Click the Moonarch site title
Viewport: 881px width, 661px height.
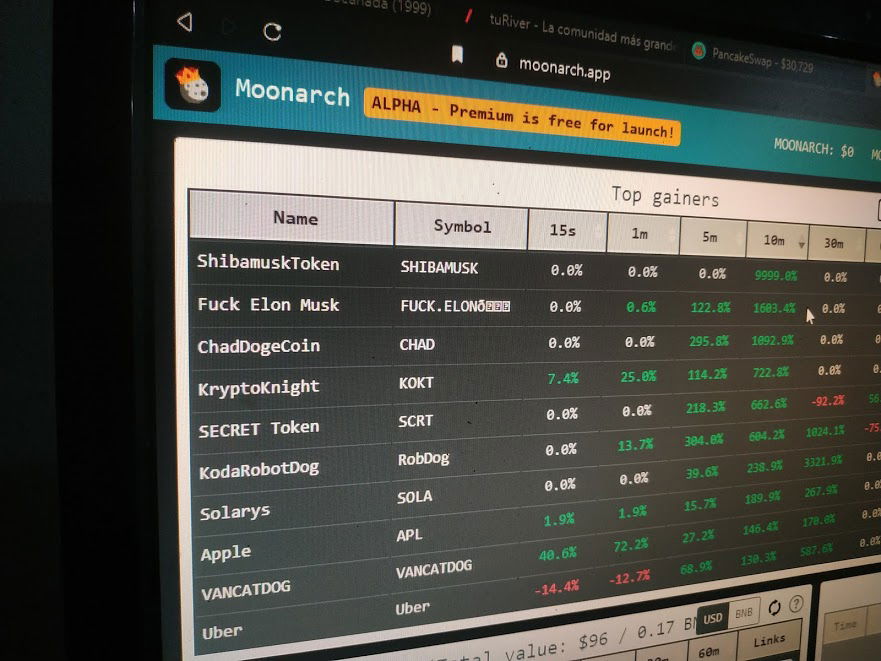pyautogui.click(x=292, y=92)
